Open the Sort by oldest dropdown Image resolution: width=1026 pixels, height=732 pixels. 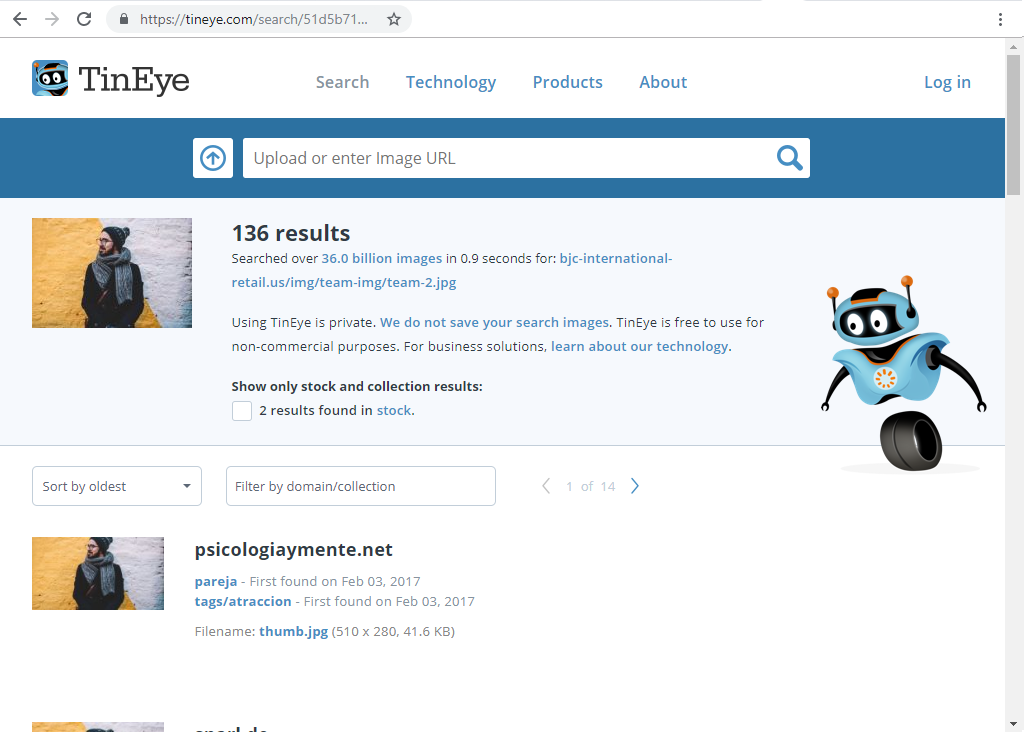point(116,486)
